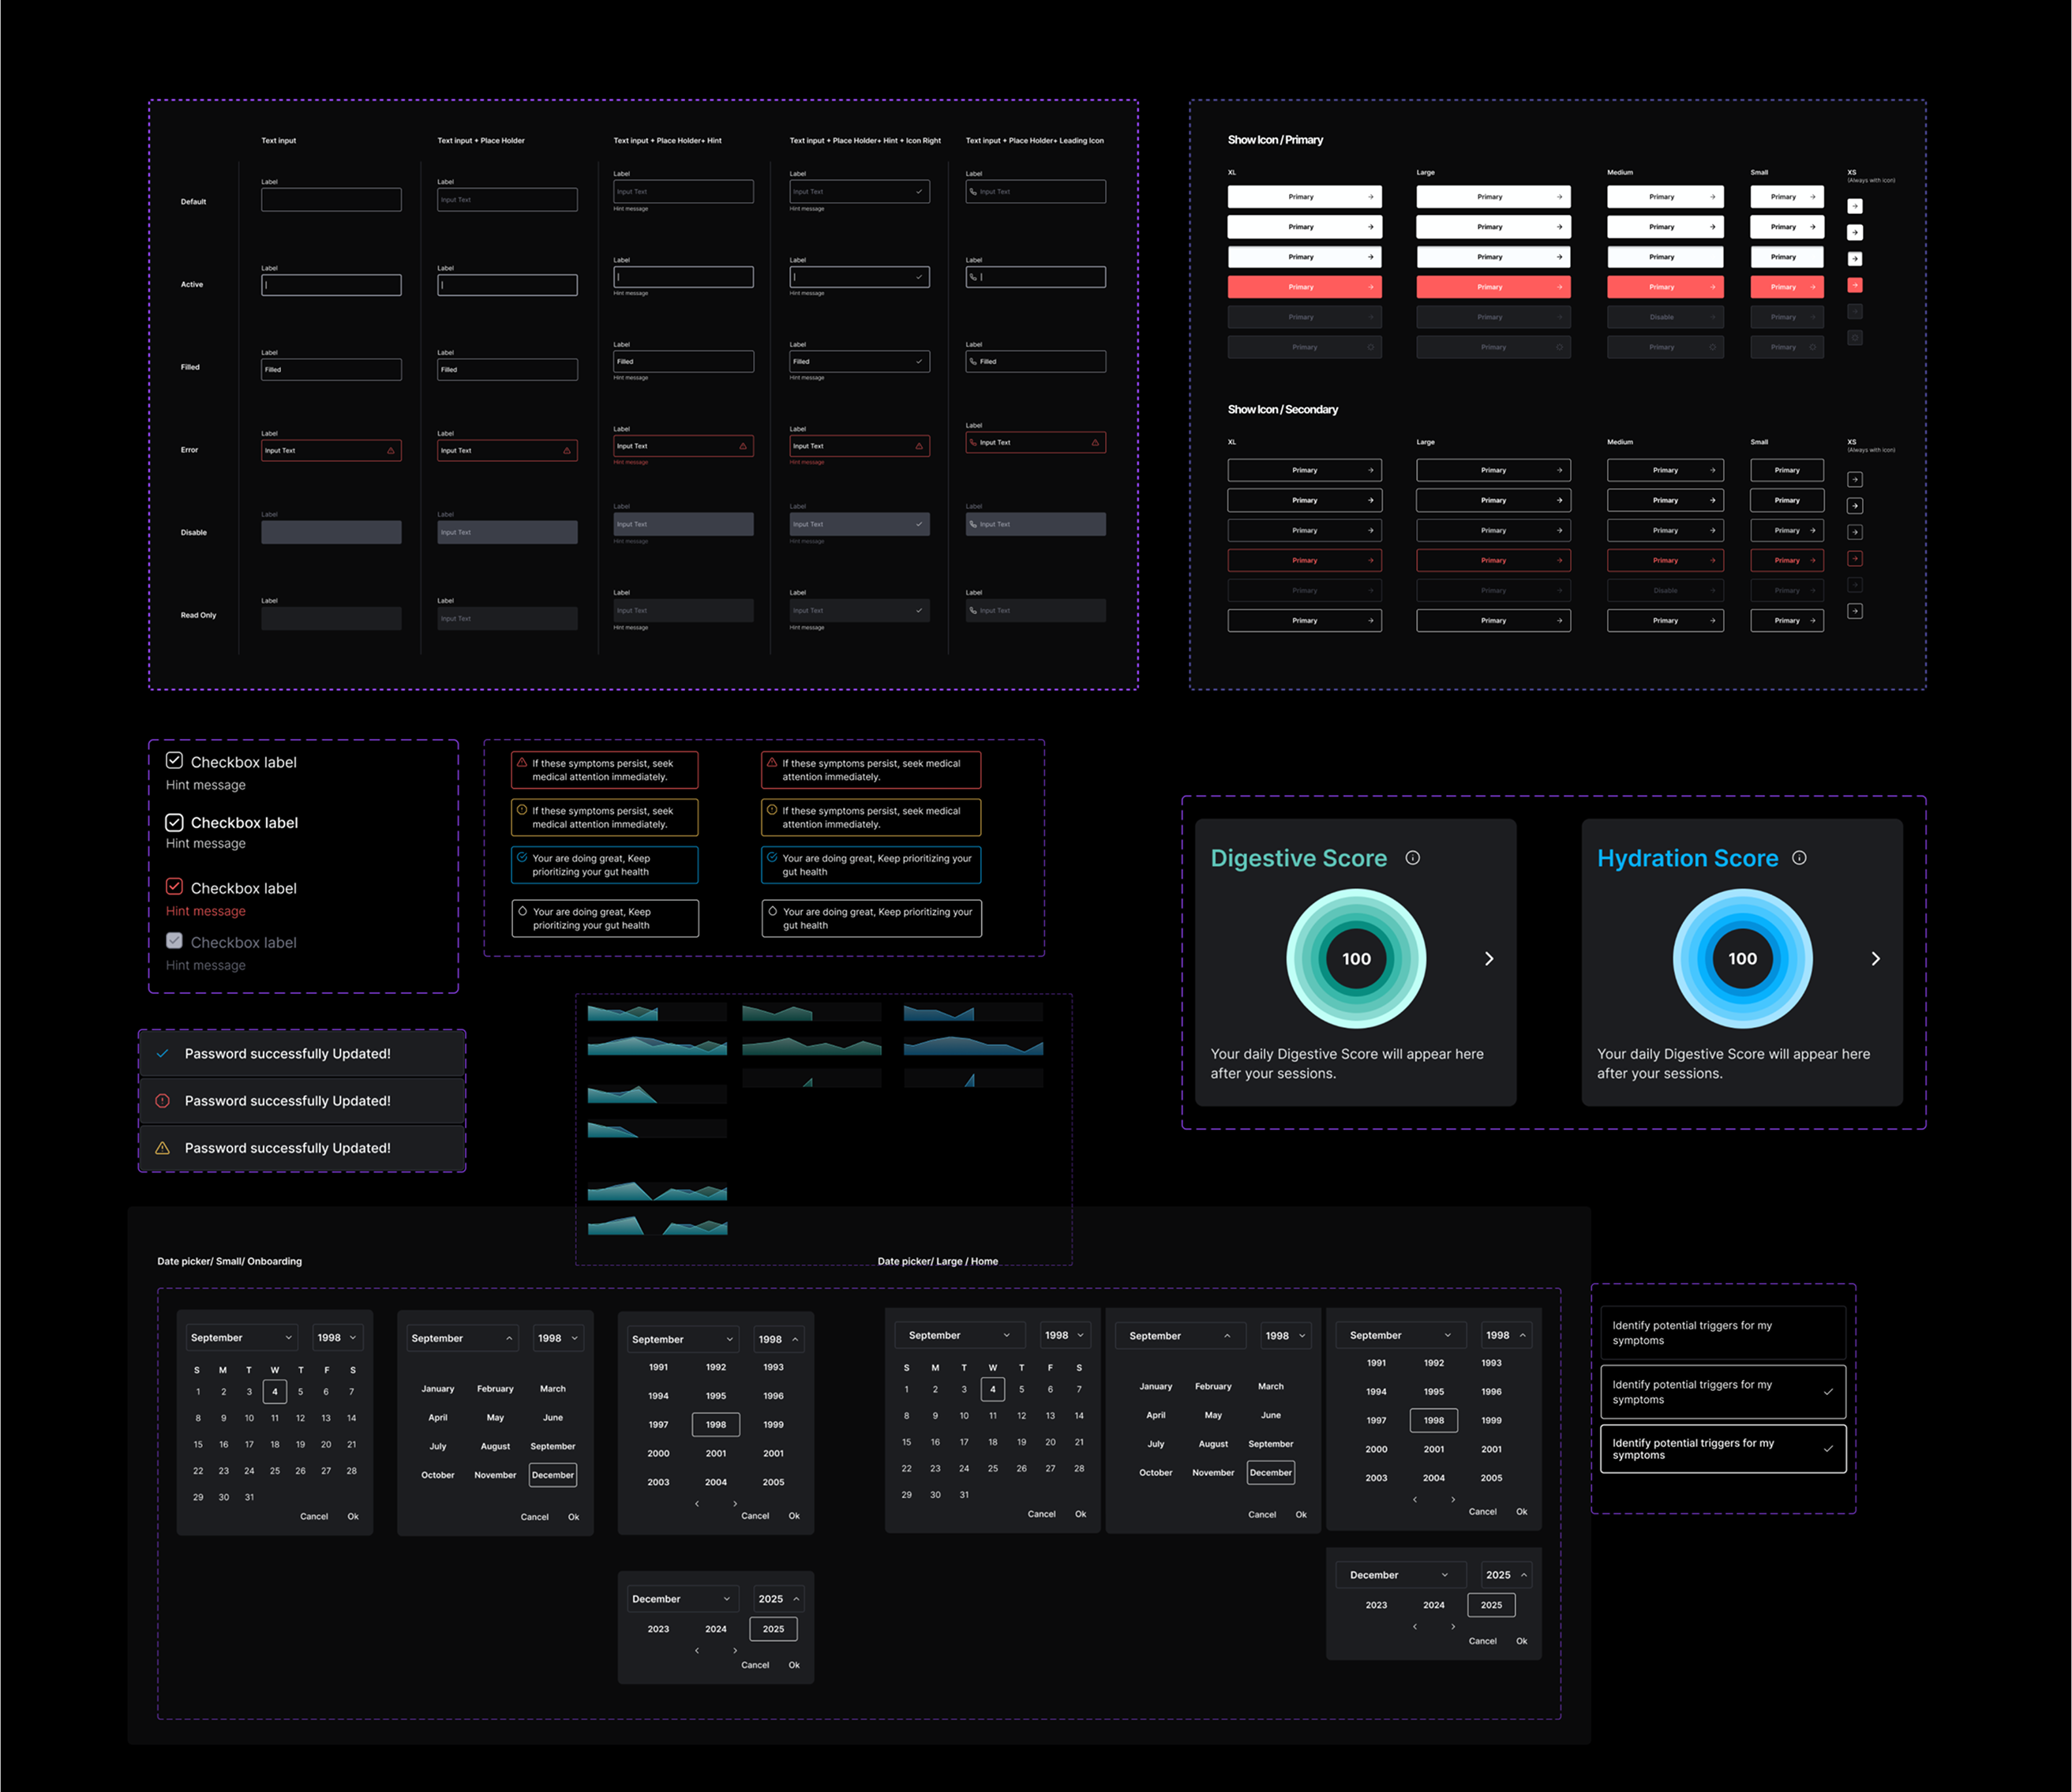Select day 4 in the September calendar

point(275,1391)
